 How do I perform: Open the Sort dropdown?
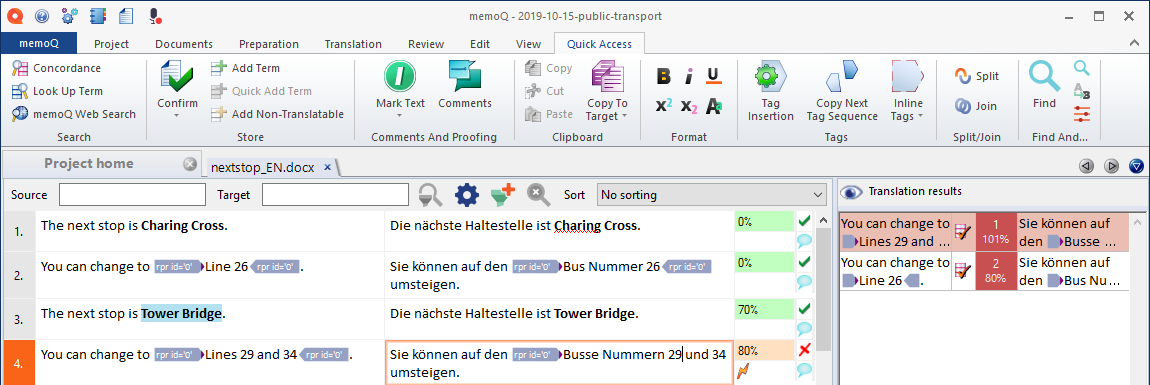(x=711, y=195)
